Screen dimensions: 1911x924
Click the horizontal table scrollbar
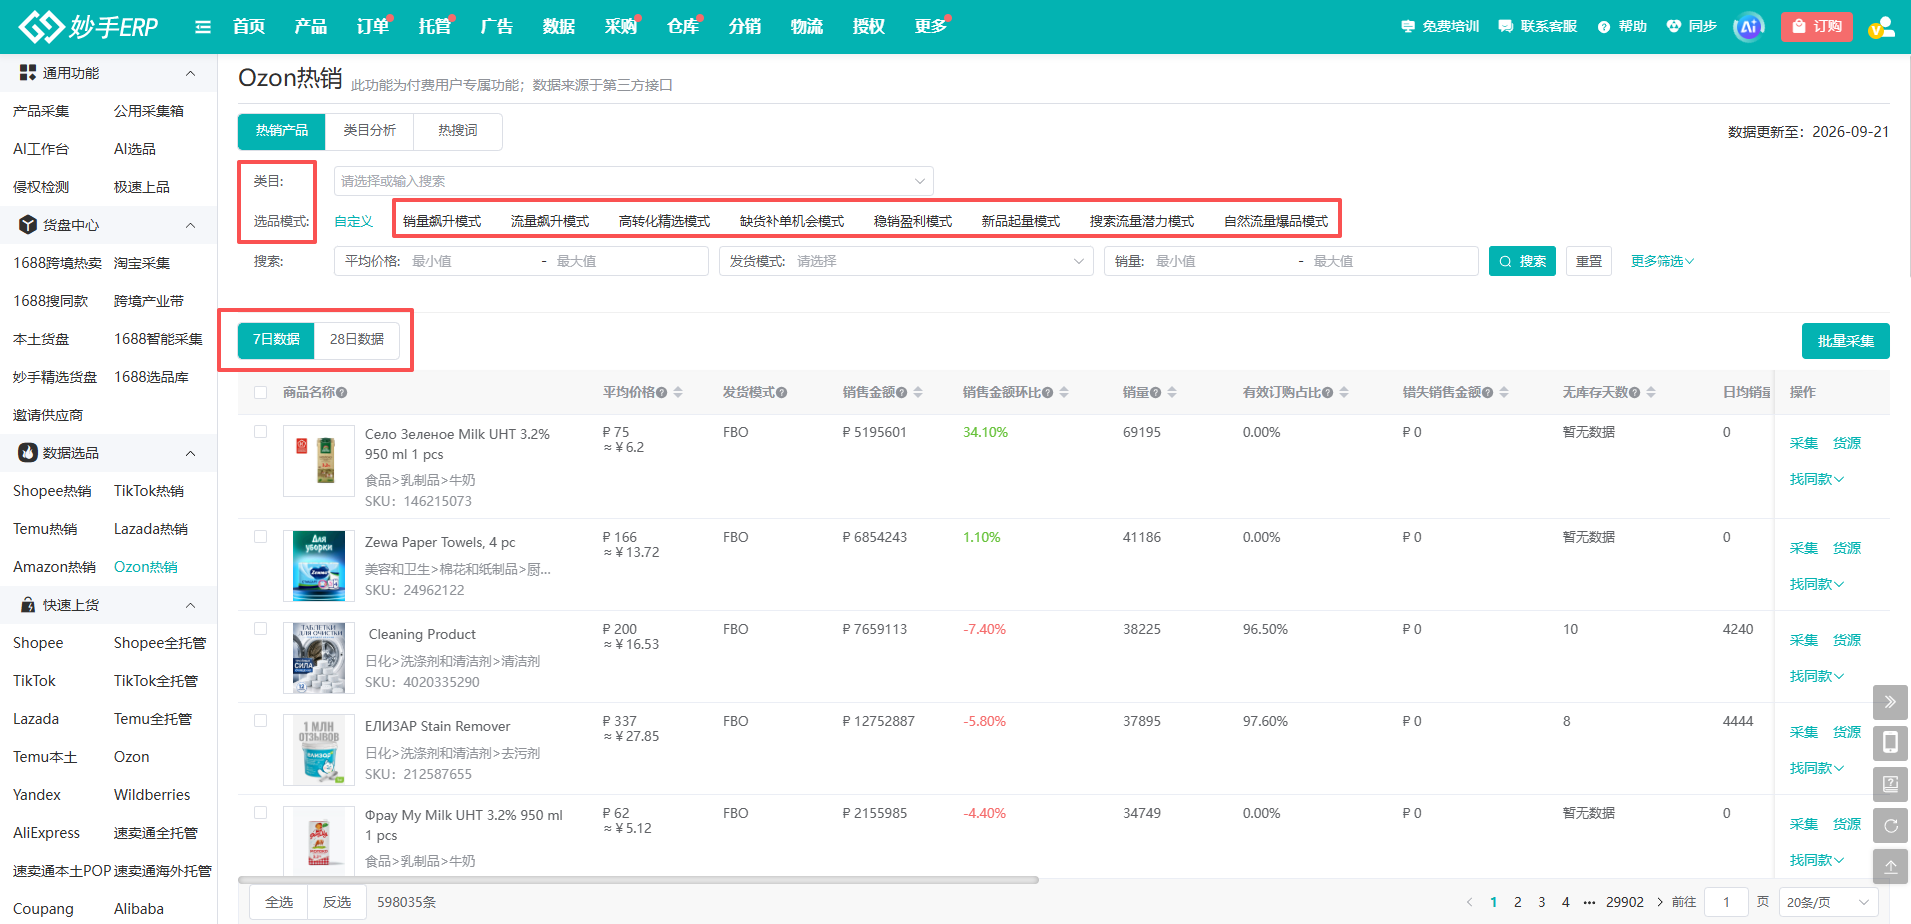[x=639, y=880]
